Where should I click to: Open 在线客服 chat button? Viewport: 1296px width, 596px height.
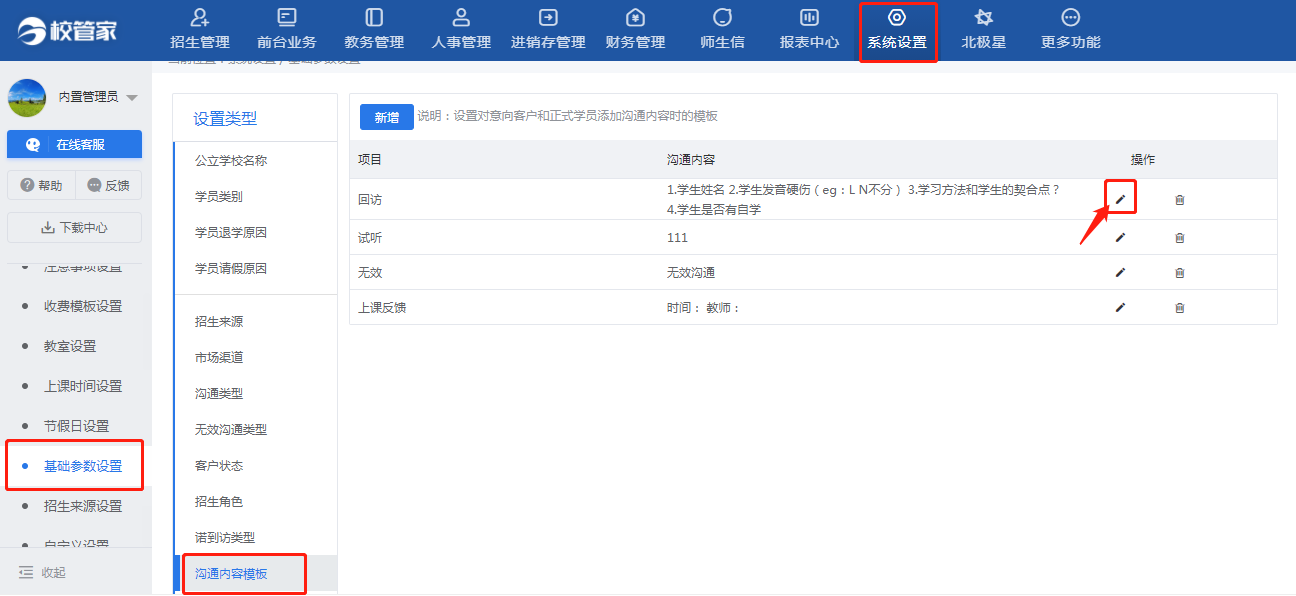pyautogui.click(x=74, y=144)
